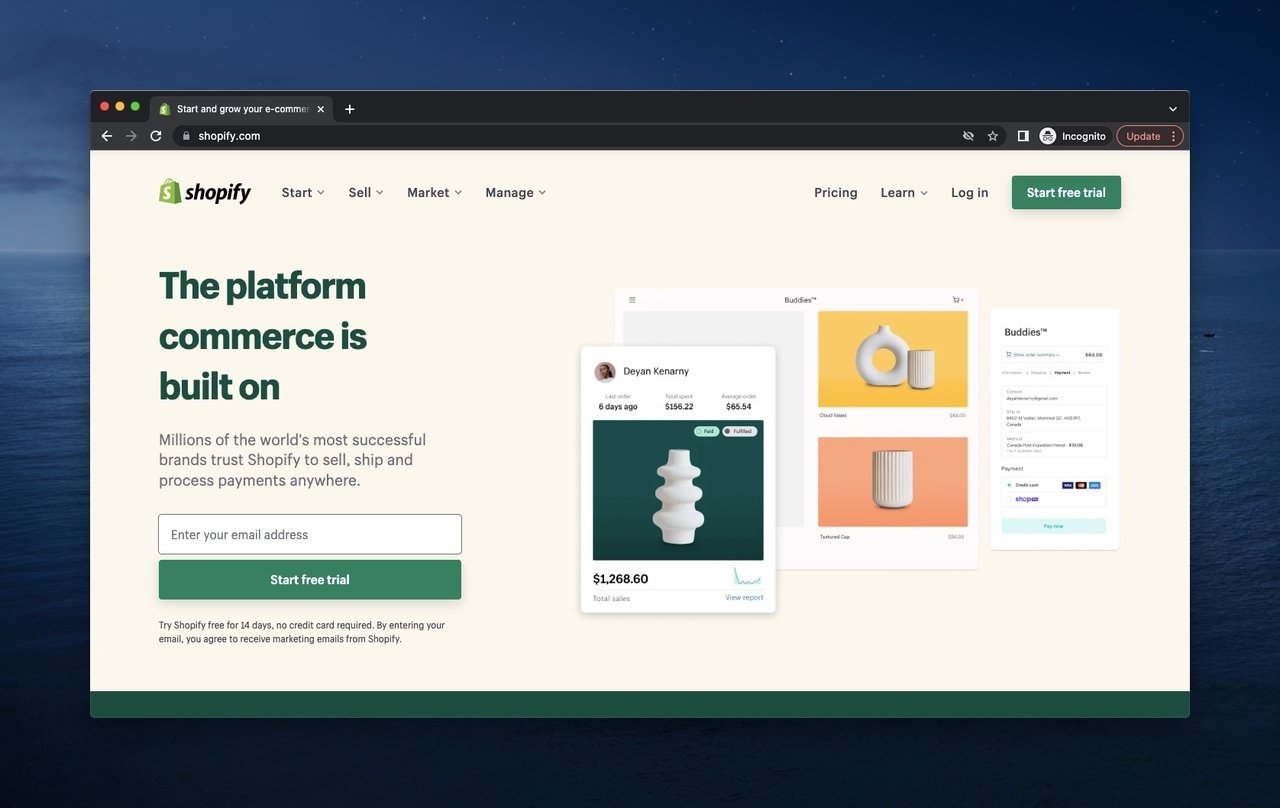Click the 'The platform commerce is built on' headline
The width and height of the screenshot is (1280, 808).
263,336
